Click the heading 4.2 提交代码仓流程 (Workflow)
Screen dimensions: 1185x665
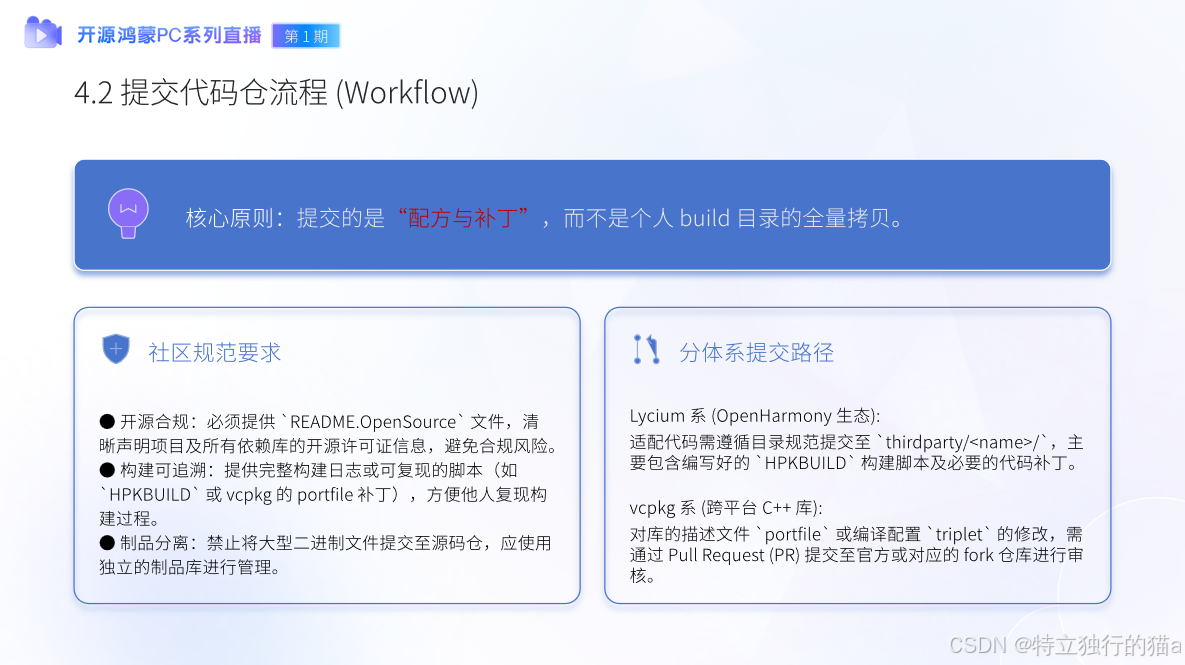coord(277,93)
